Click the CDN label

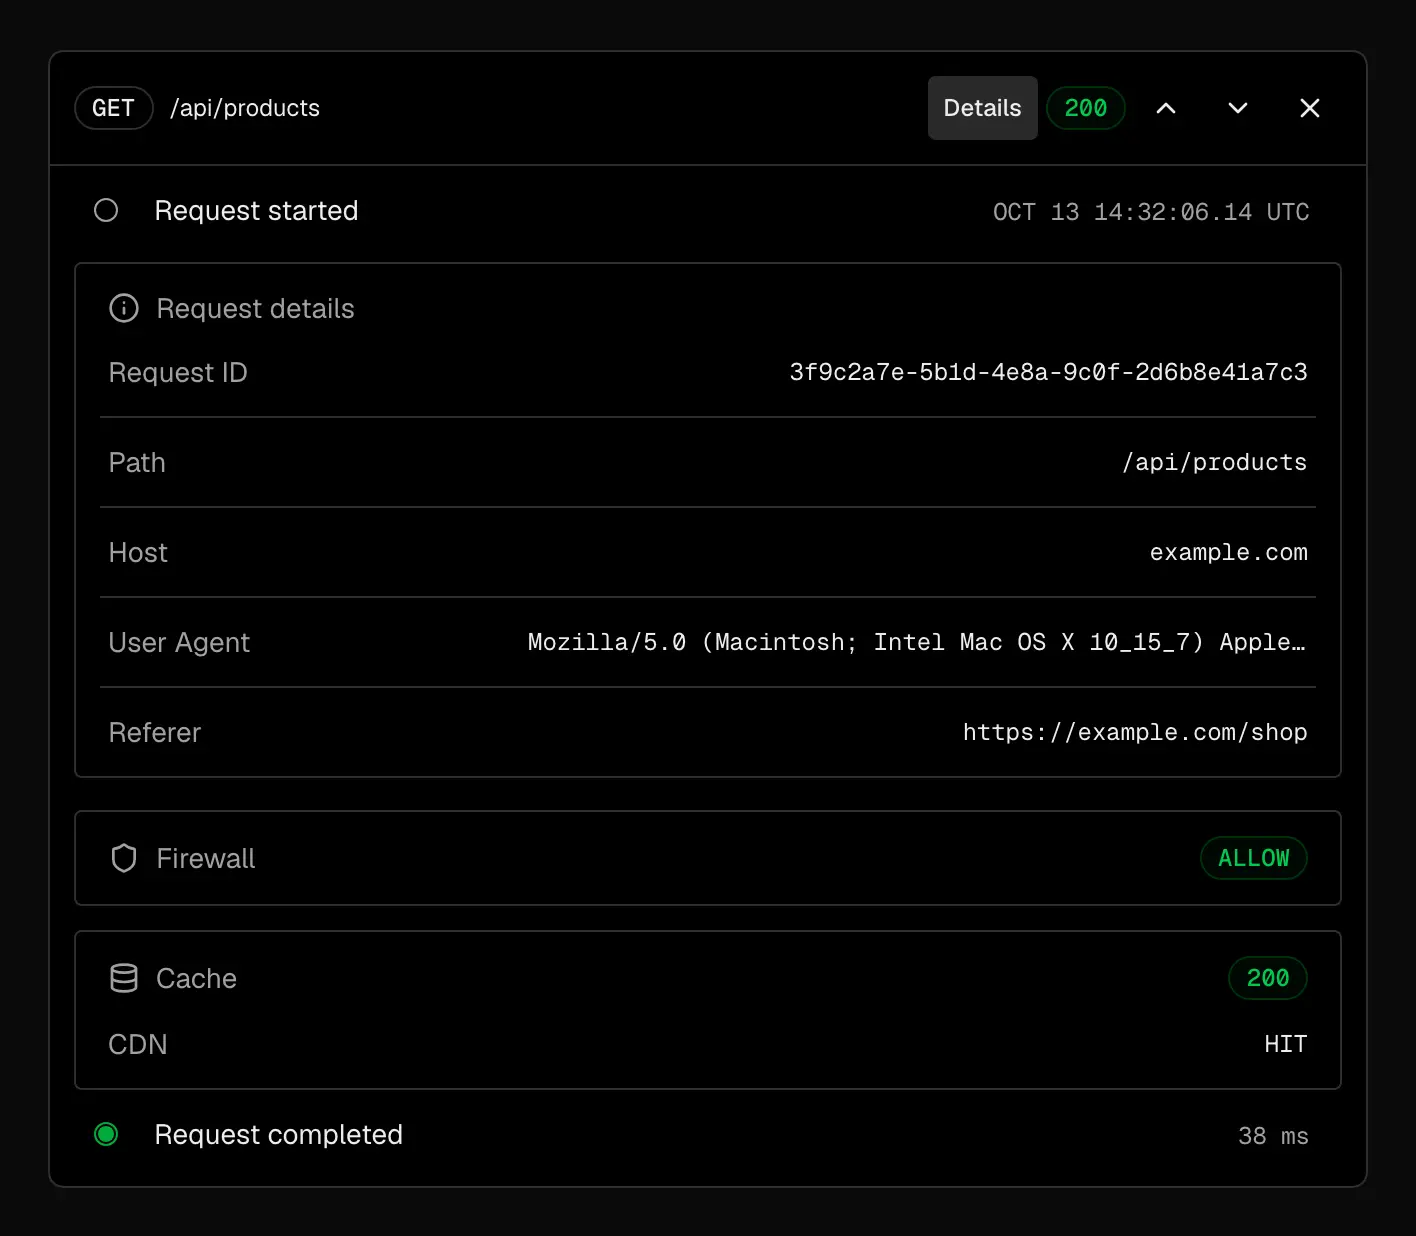pos(138,1044)
